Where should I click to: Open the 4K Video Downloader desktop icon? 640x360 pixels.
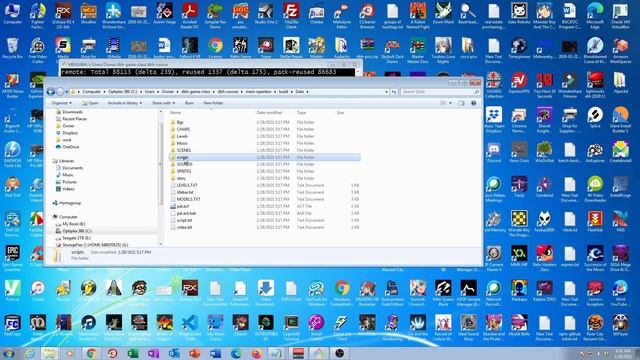tap(595, 189)
